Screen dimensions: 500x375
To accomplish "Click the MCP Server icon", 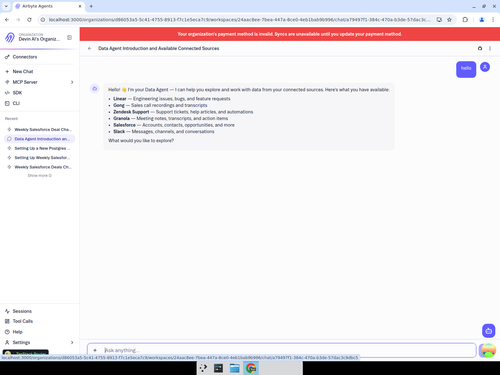I will click(7, 82).
